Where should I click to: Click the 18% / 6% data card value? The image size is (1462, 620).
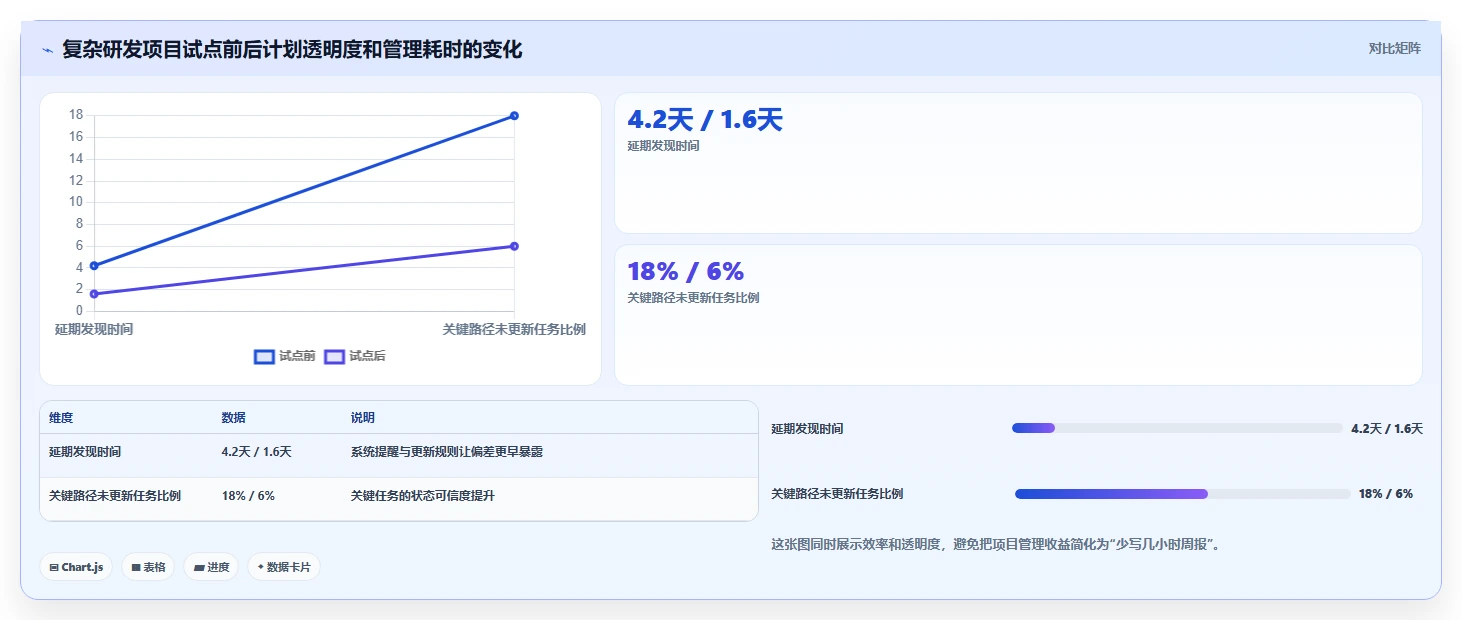click(x=686, y=271)
